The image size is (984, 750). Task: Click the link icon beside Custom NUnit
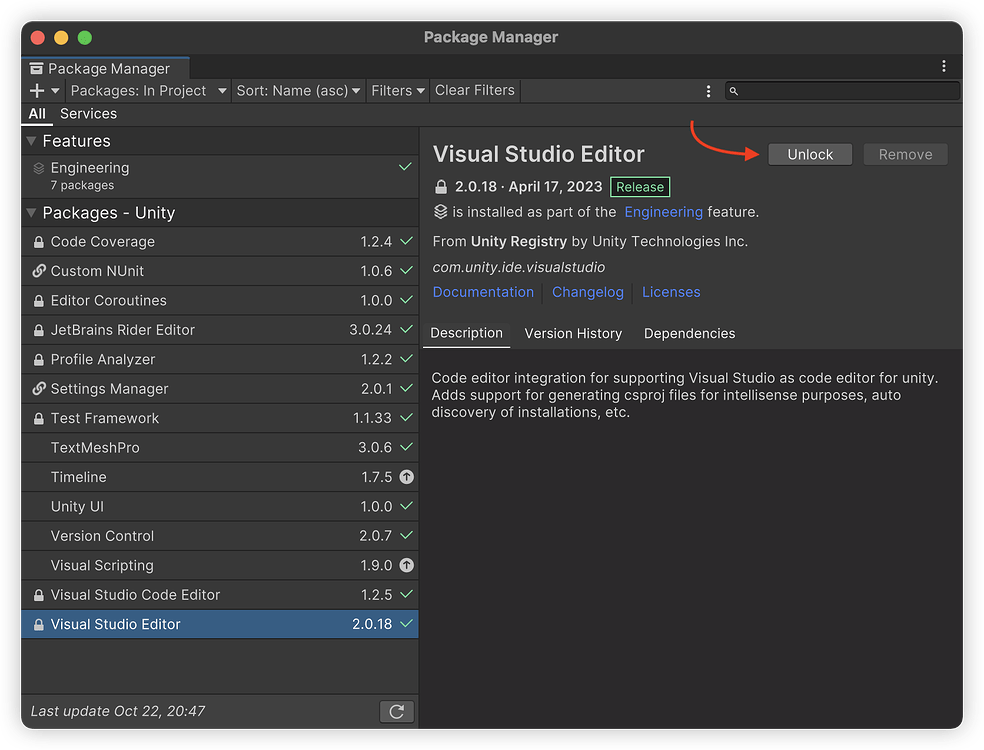39,271
